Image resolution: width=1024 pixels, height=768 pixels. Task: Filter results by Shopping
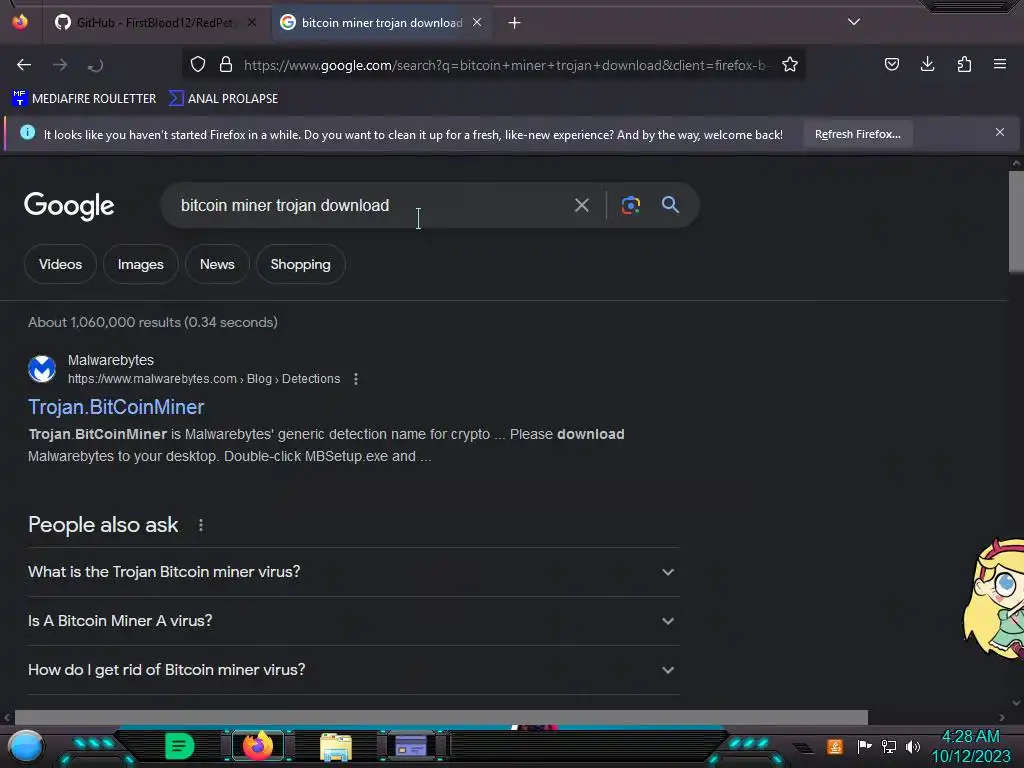[300, 264]
